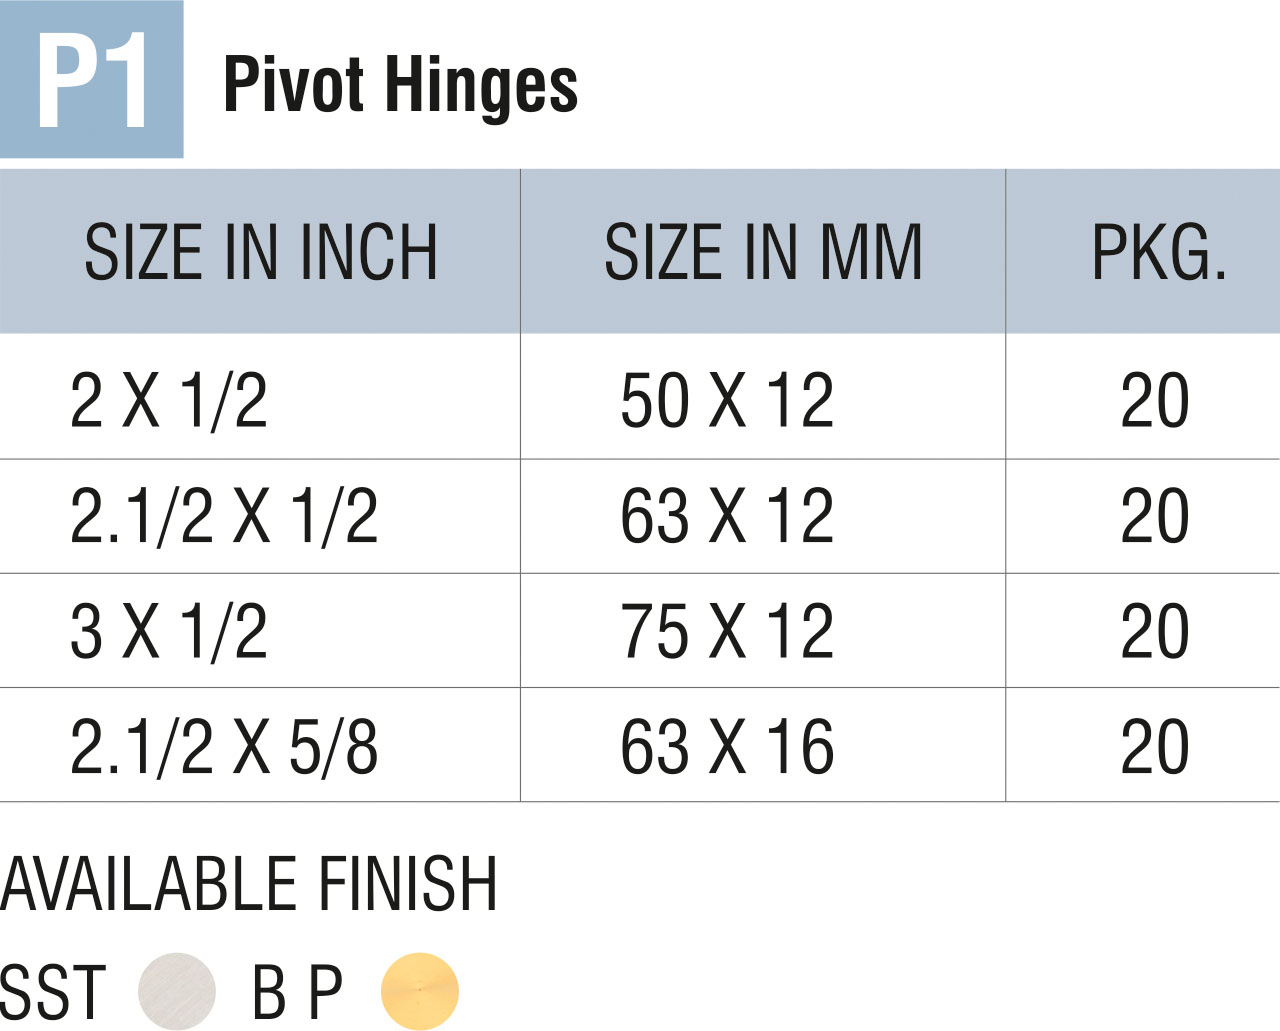Click the blue P1 badge
Viewport: 1280px width, 1031px height.
(x=92, y=79)
